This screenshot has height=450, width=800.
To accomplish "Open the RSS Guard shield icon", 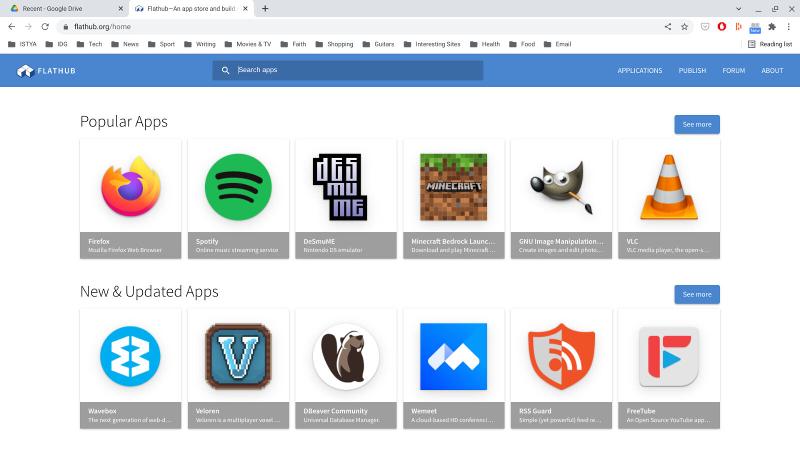I will tap(561, 356).
